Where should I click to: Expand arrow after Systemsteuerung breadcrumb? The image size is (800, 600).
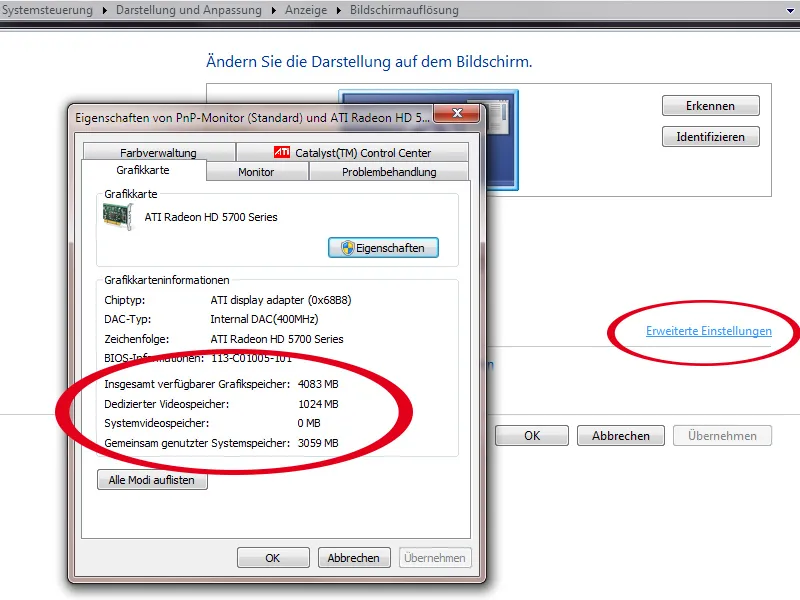click(x=105, y=10)
